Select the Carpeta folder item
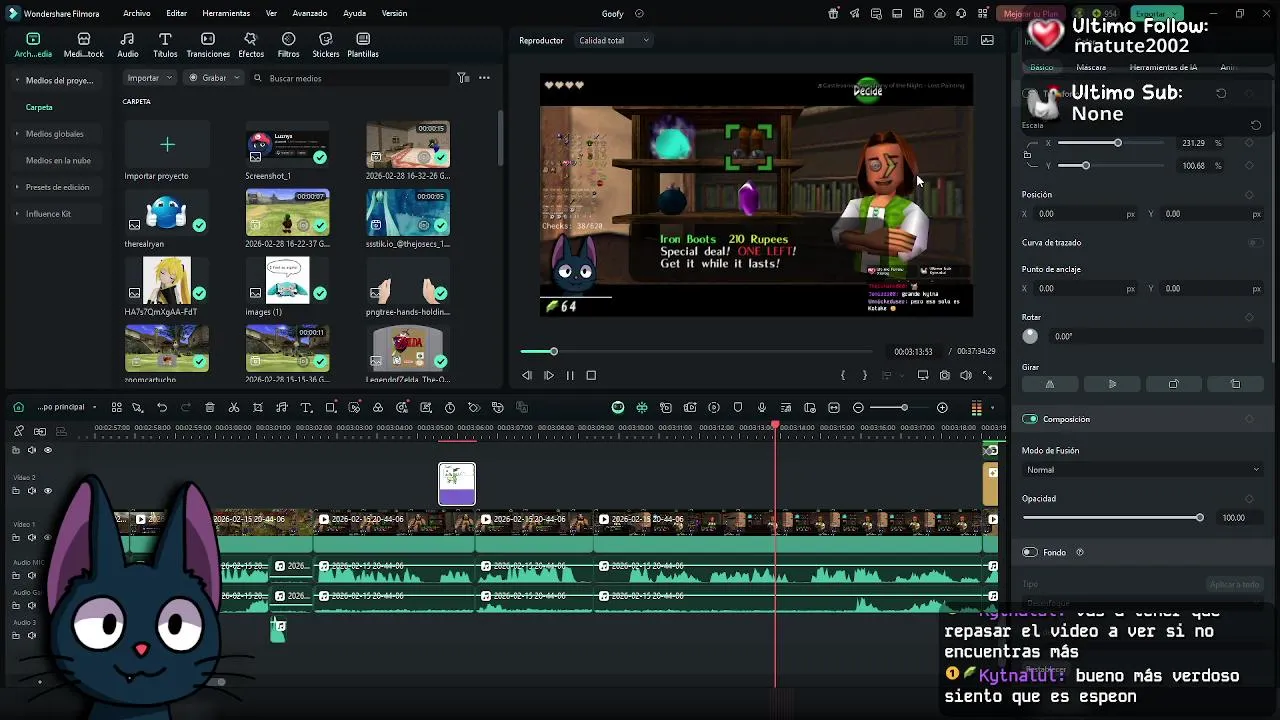1280x720 pixels. pos(39,107)
